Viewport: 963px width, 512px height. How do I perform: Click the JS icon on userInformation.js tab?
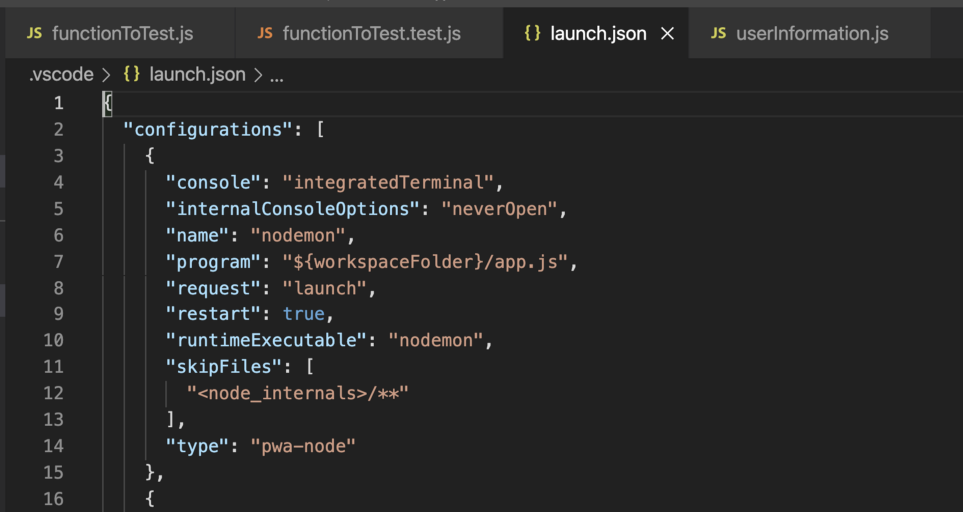click(x=718, y=34)
